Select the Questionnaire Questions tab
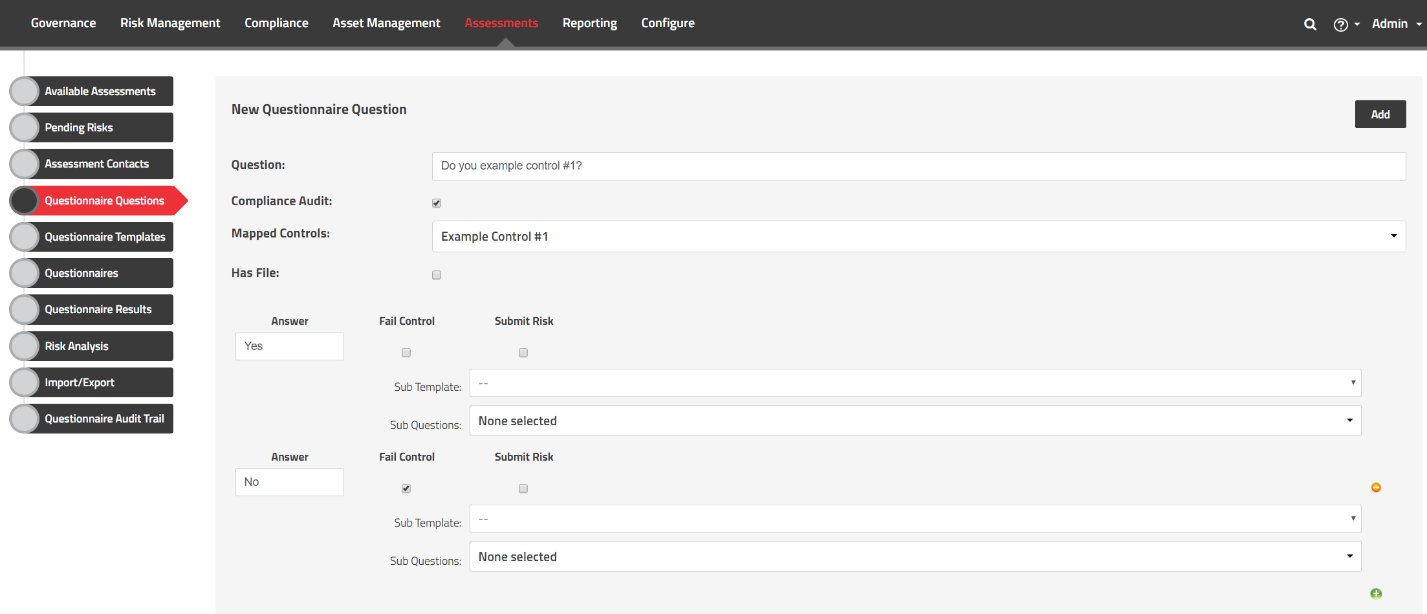Viewport: 1427px width, 614px height. (x=105, y=200)
